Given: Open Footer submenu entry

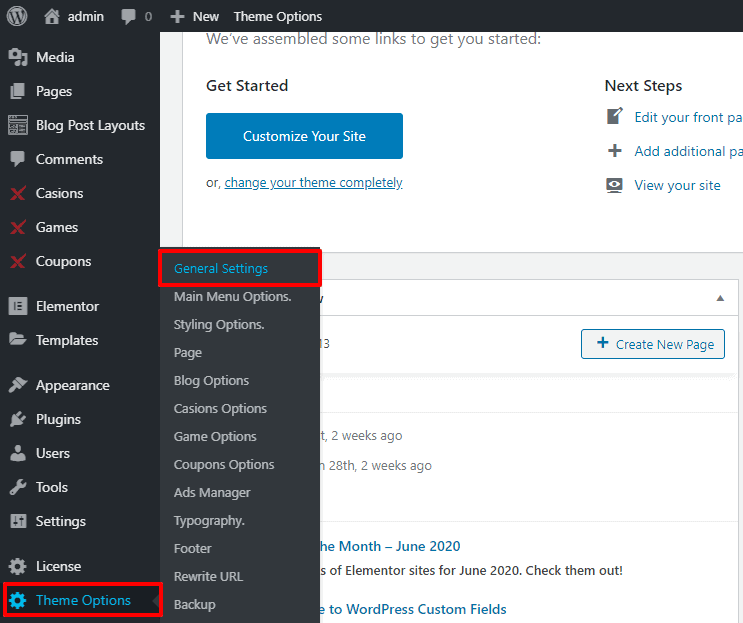Looking at the screenshot, I should pyautogui.click(x=192, y=548).
